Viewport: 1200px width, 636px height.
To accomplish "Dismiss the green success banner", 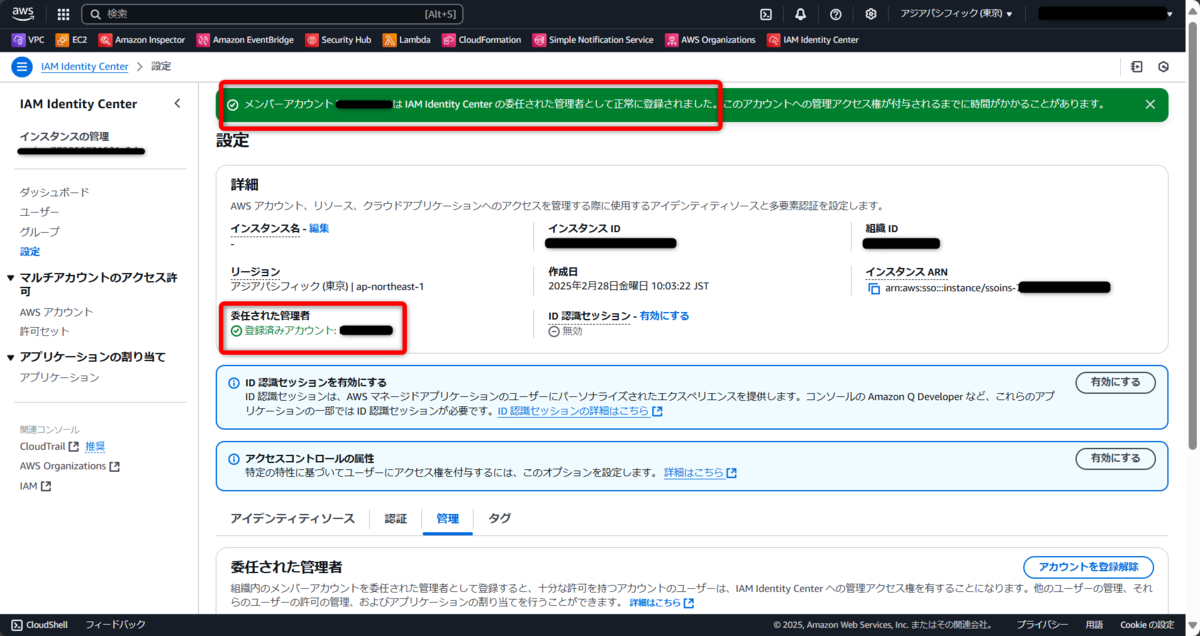I will pos(1150,104).
